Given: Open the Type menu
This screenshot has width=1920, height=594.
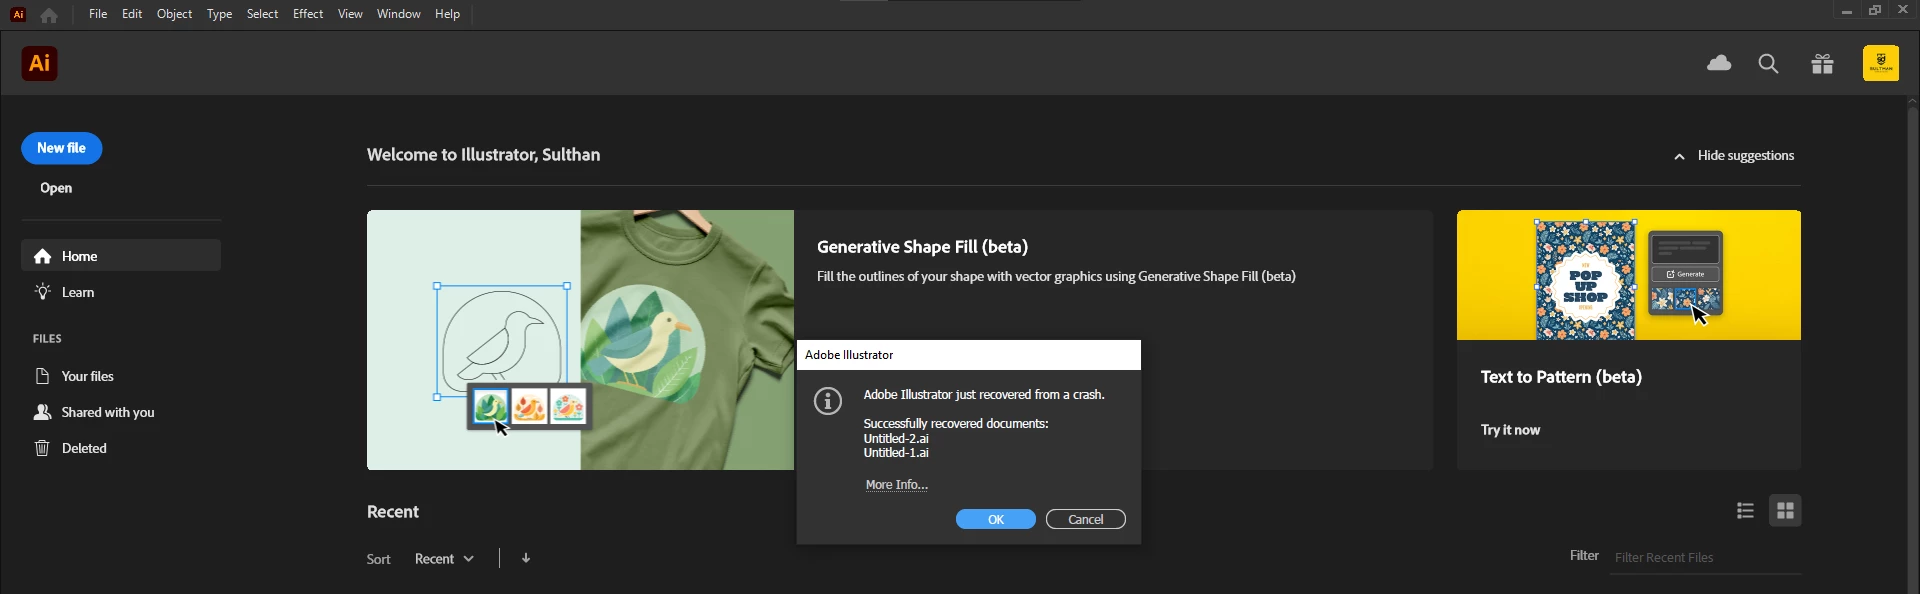Looking at the screenshot, I should (219, 14).
